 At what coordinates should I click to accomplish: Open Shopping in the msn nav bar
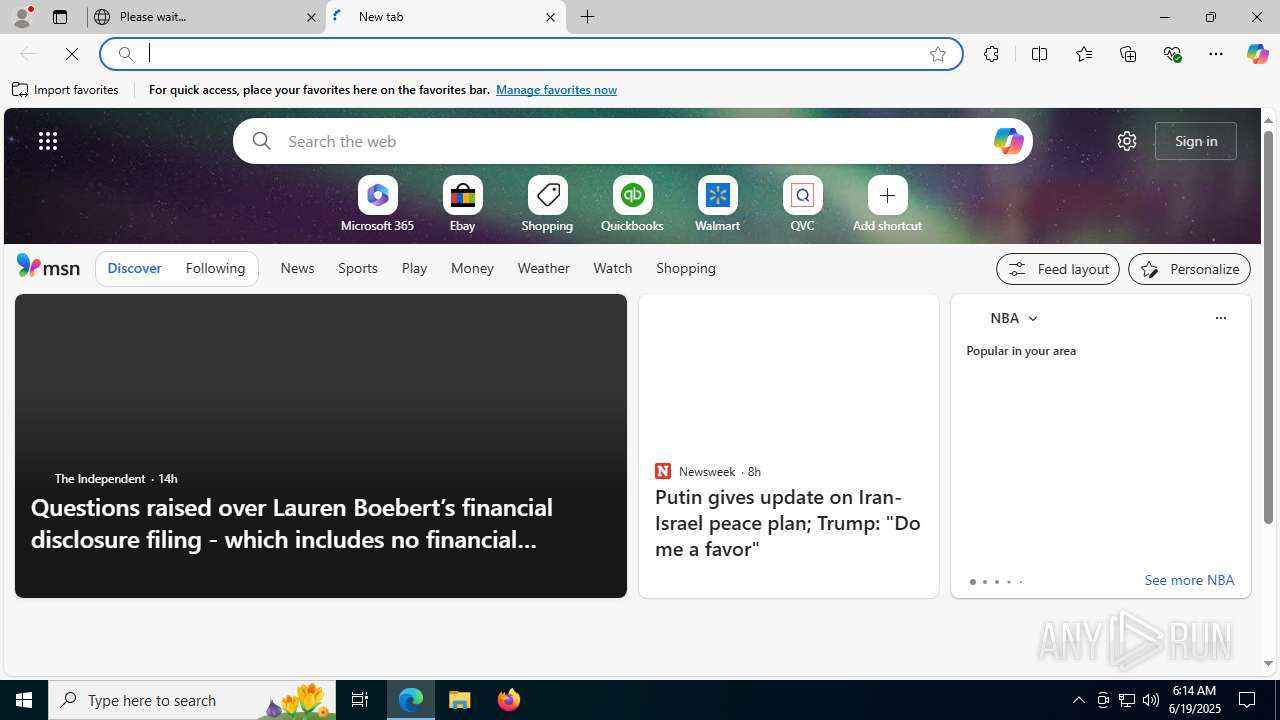click(x=686, y=268)
